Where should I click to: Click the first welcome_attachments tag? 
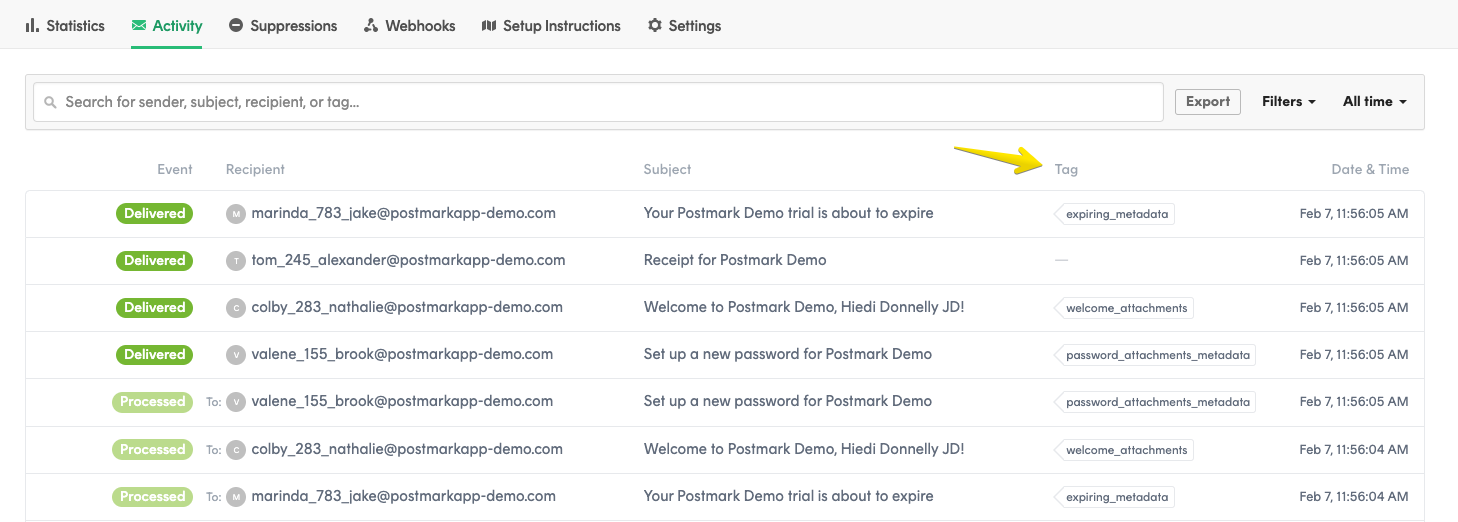[x=1126, y=308]
